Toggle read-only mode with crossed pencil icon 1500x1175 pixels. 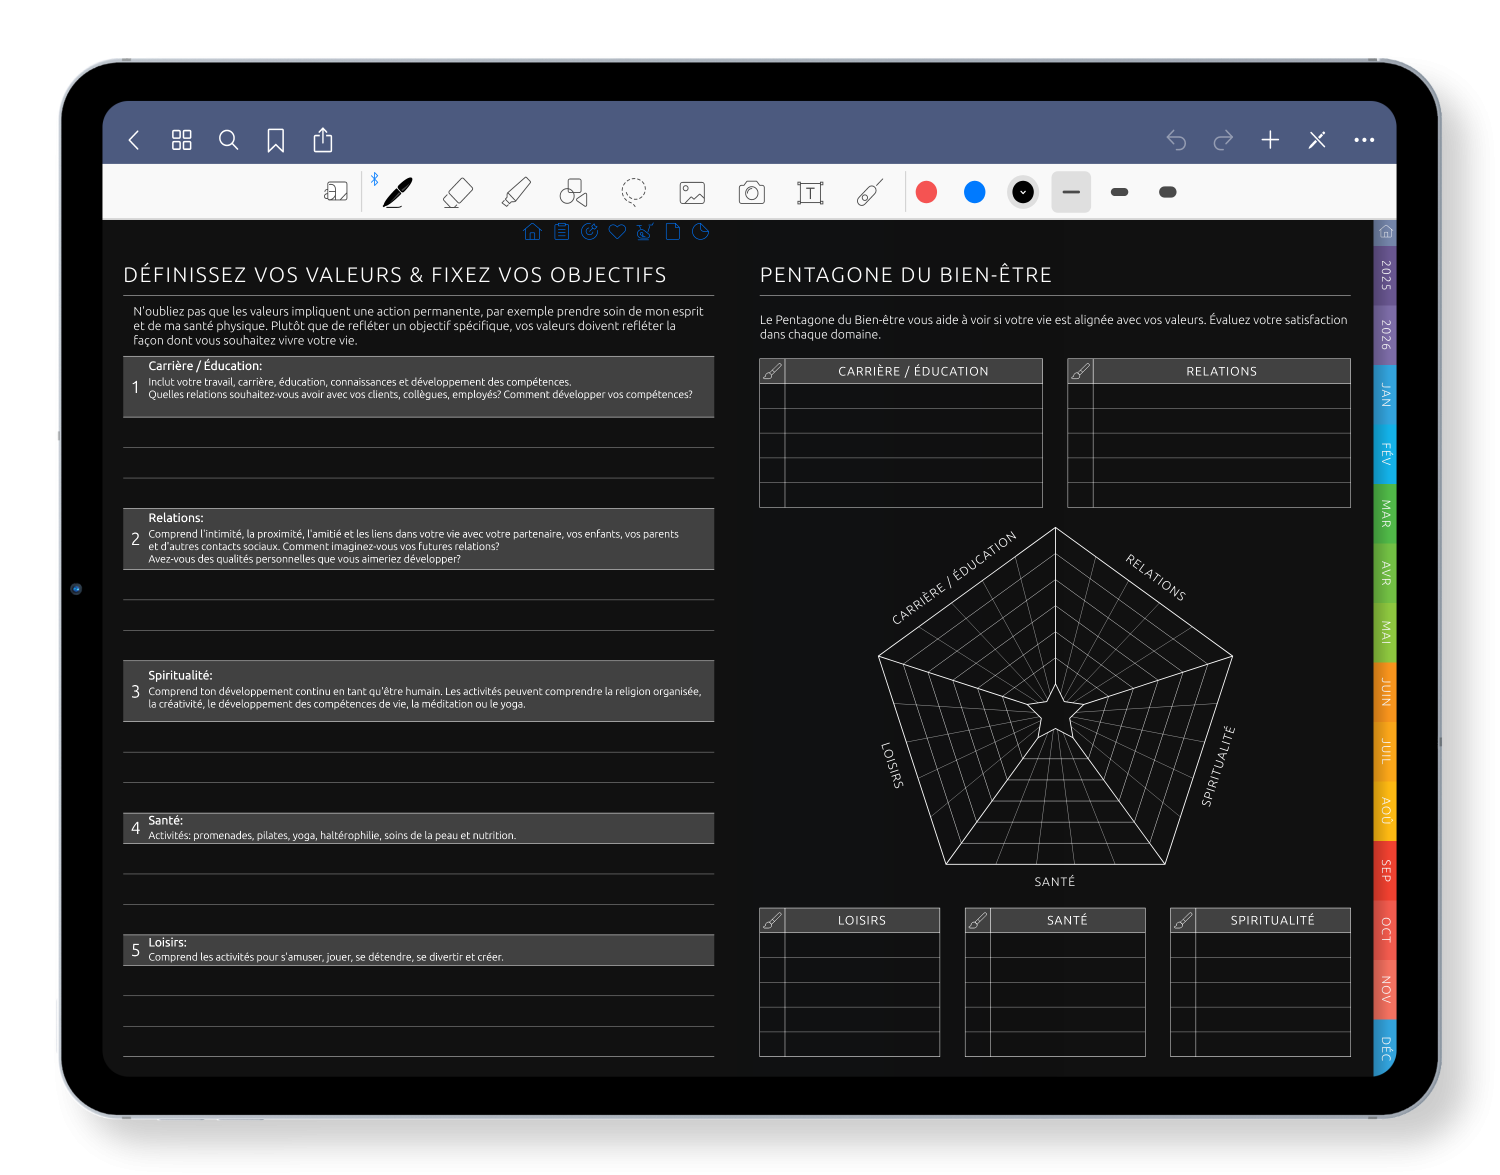coord(1317,140)
